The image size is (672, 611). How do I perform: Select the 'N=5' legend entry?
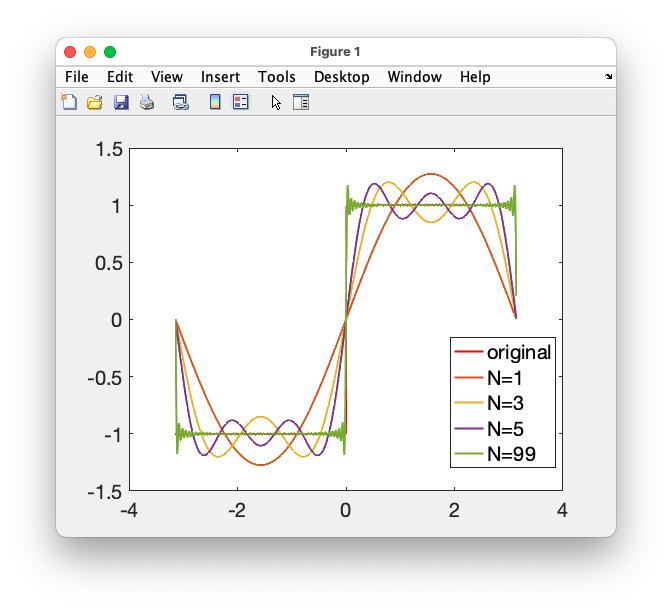coord(489,429)
